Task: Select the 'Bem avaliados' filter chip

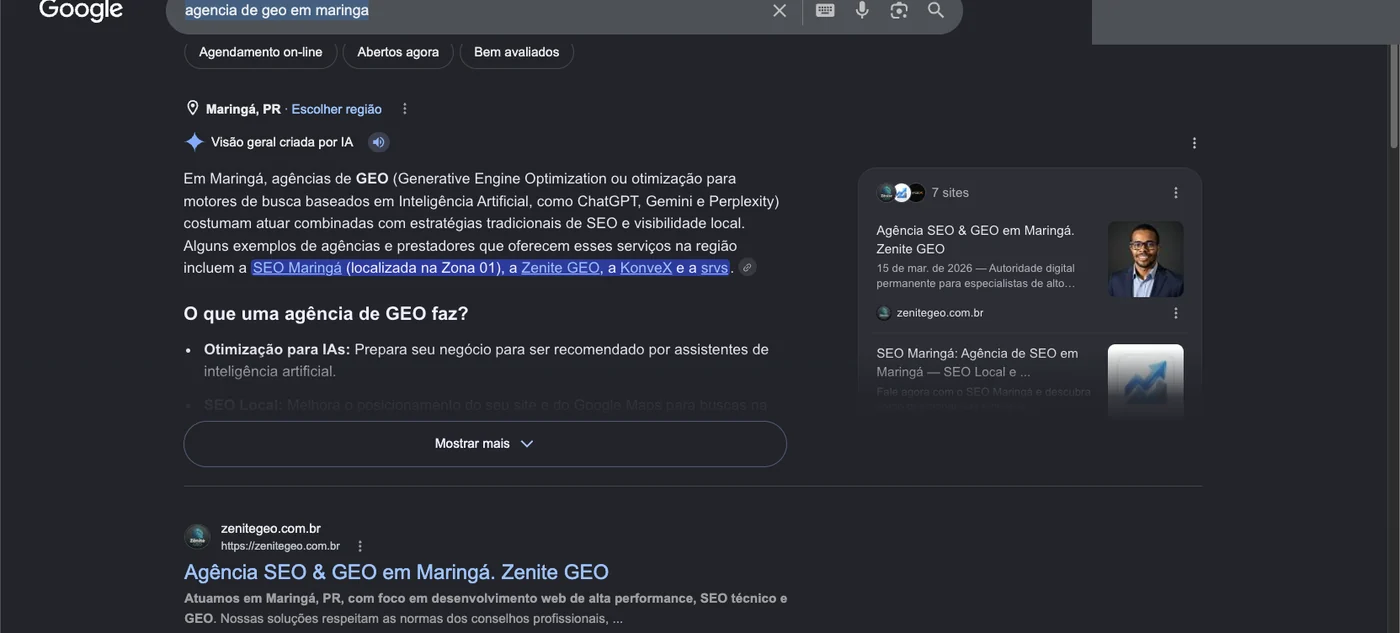Action: click(517, 52)
